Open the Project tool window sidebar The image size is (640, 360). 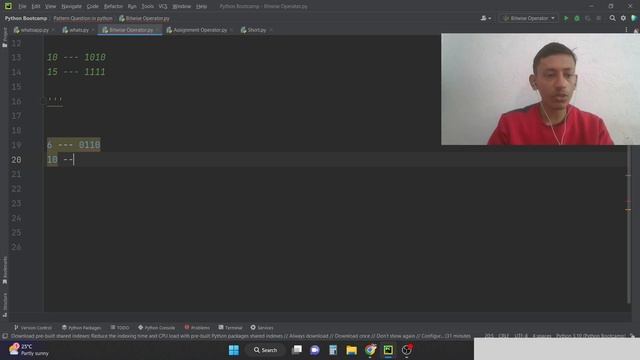pyautogui.click(x=4, y=38)
